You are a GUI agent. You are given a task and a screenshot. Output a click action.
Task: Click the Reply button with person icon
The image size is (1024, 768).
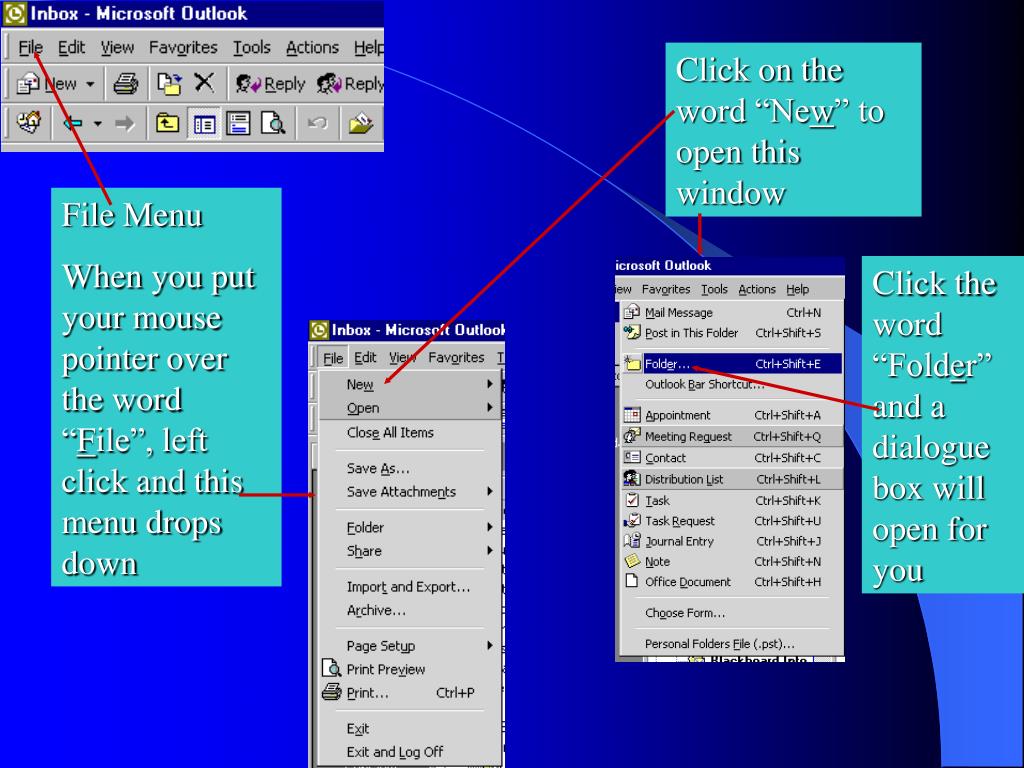point(270,84)
